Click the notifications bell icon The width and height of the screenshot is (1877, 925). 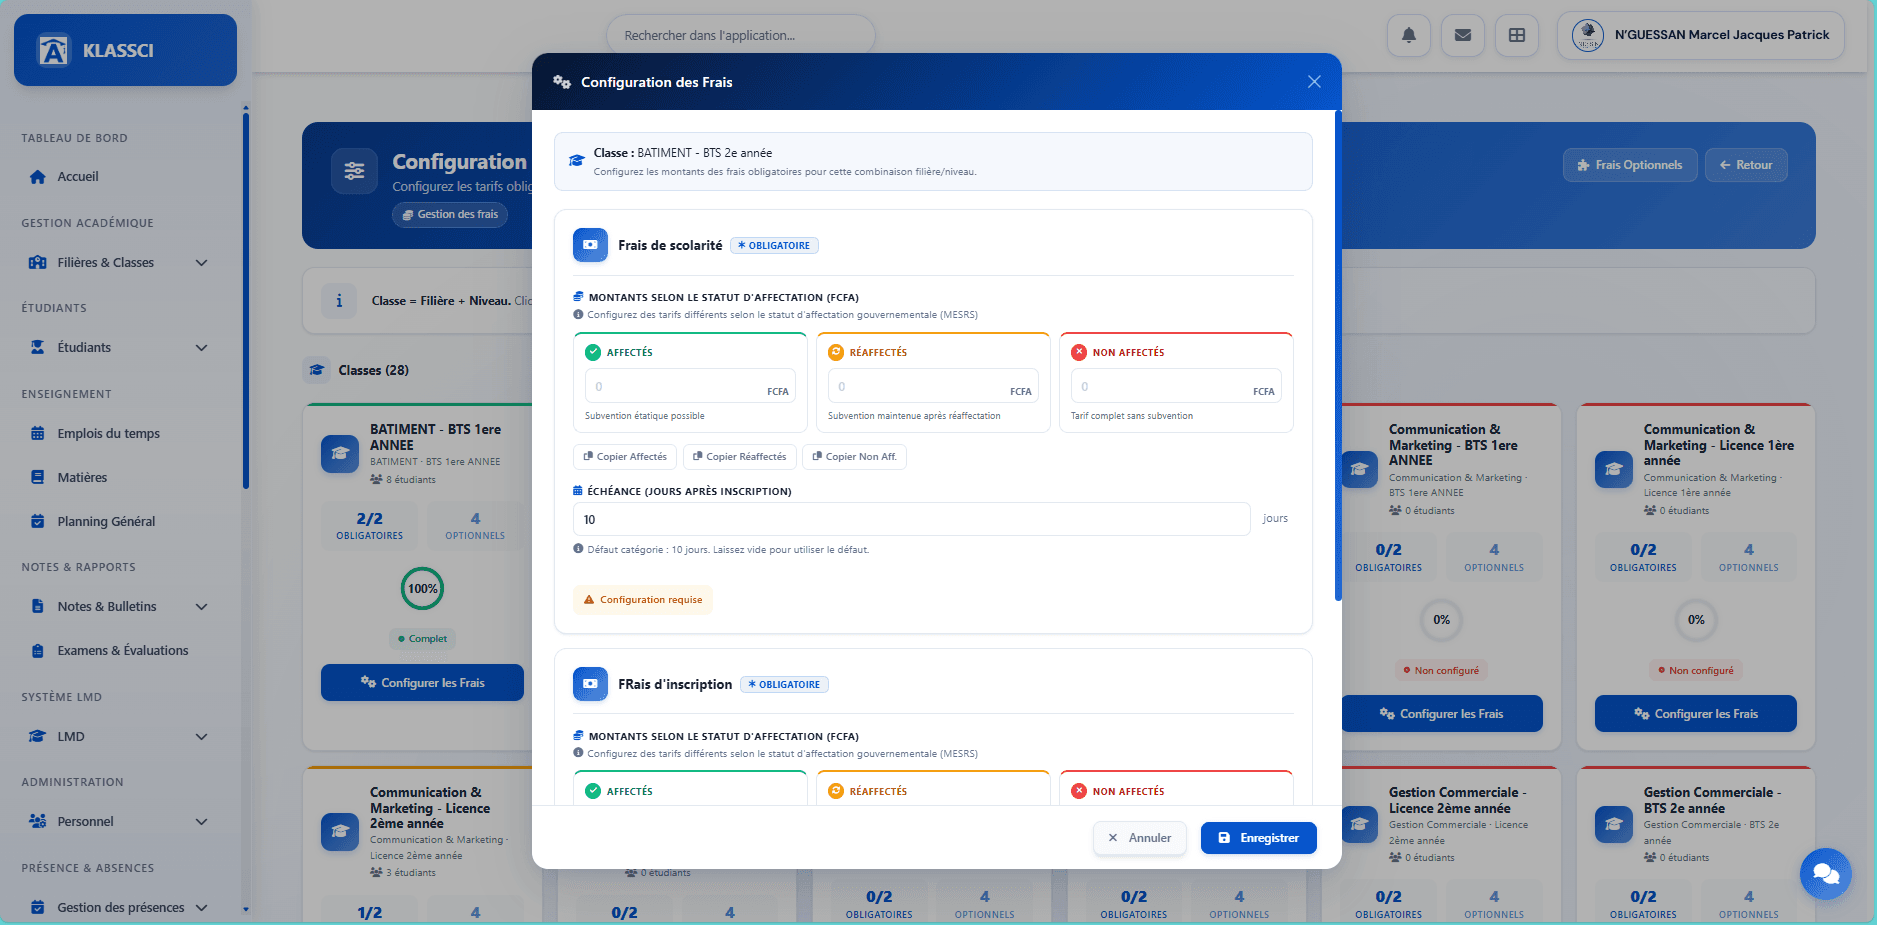[1408, 35]
